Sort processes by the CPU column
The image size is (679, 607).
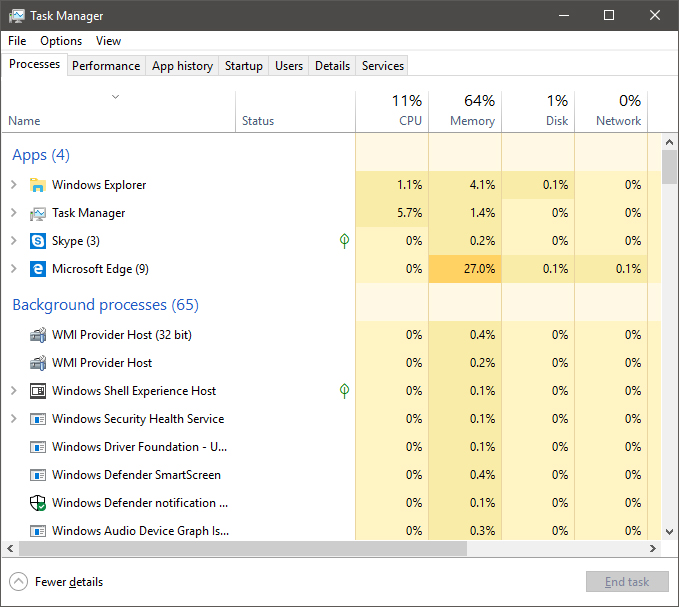coord(392,112)
